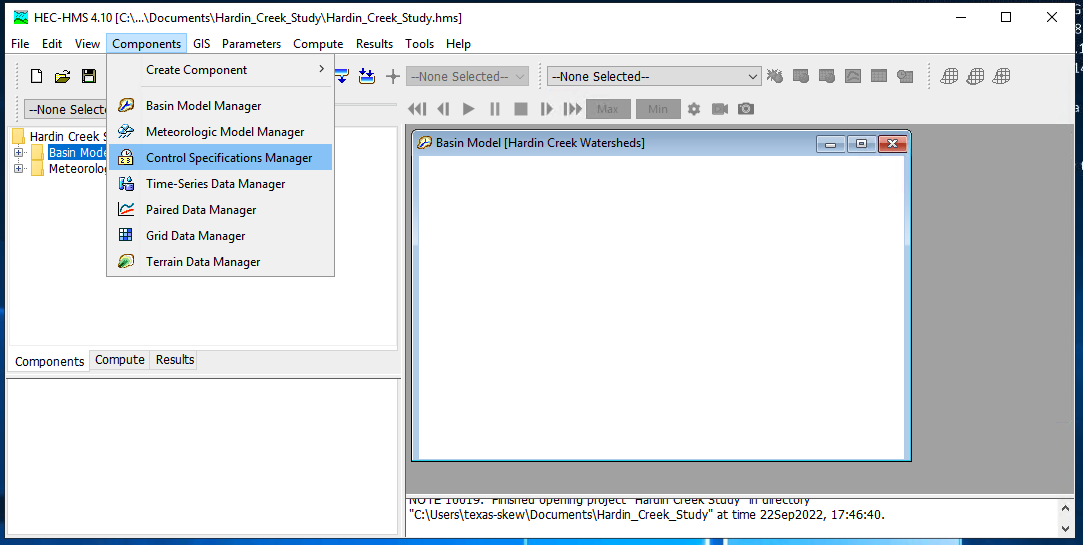Step animation backward one frame
Viewport: 1083px width, 545px height.
[x=443, y=109]
